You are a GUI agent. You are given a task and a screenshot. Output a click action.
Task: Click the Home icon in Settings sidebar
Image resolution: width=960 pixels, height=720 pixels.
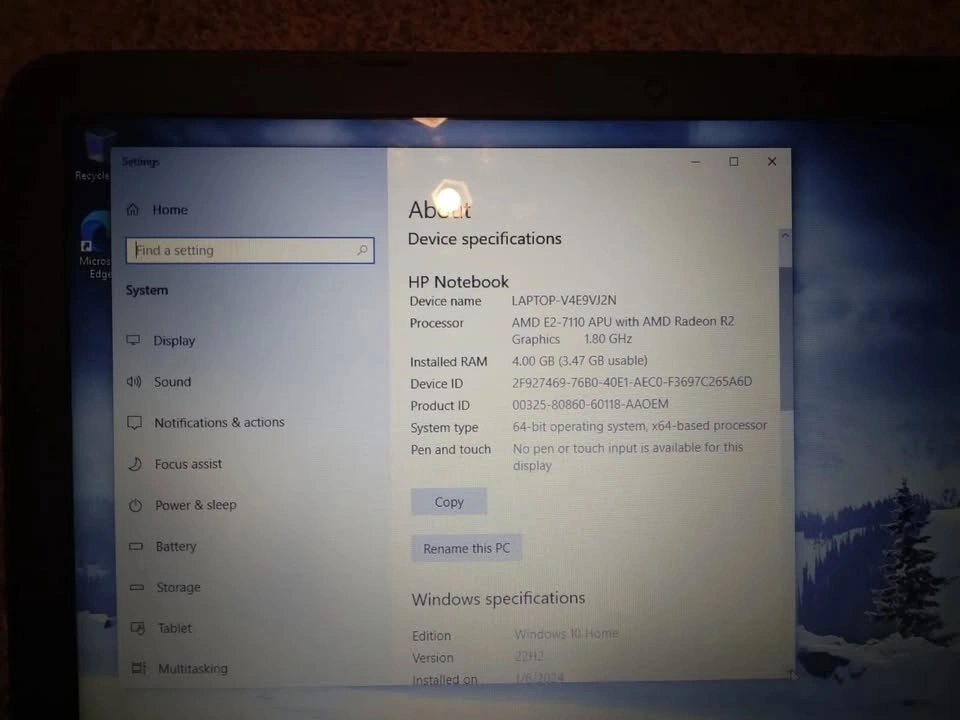point(133,210)
